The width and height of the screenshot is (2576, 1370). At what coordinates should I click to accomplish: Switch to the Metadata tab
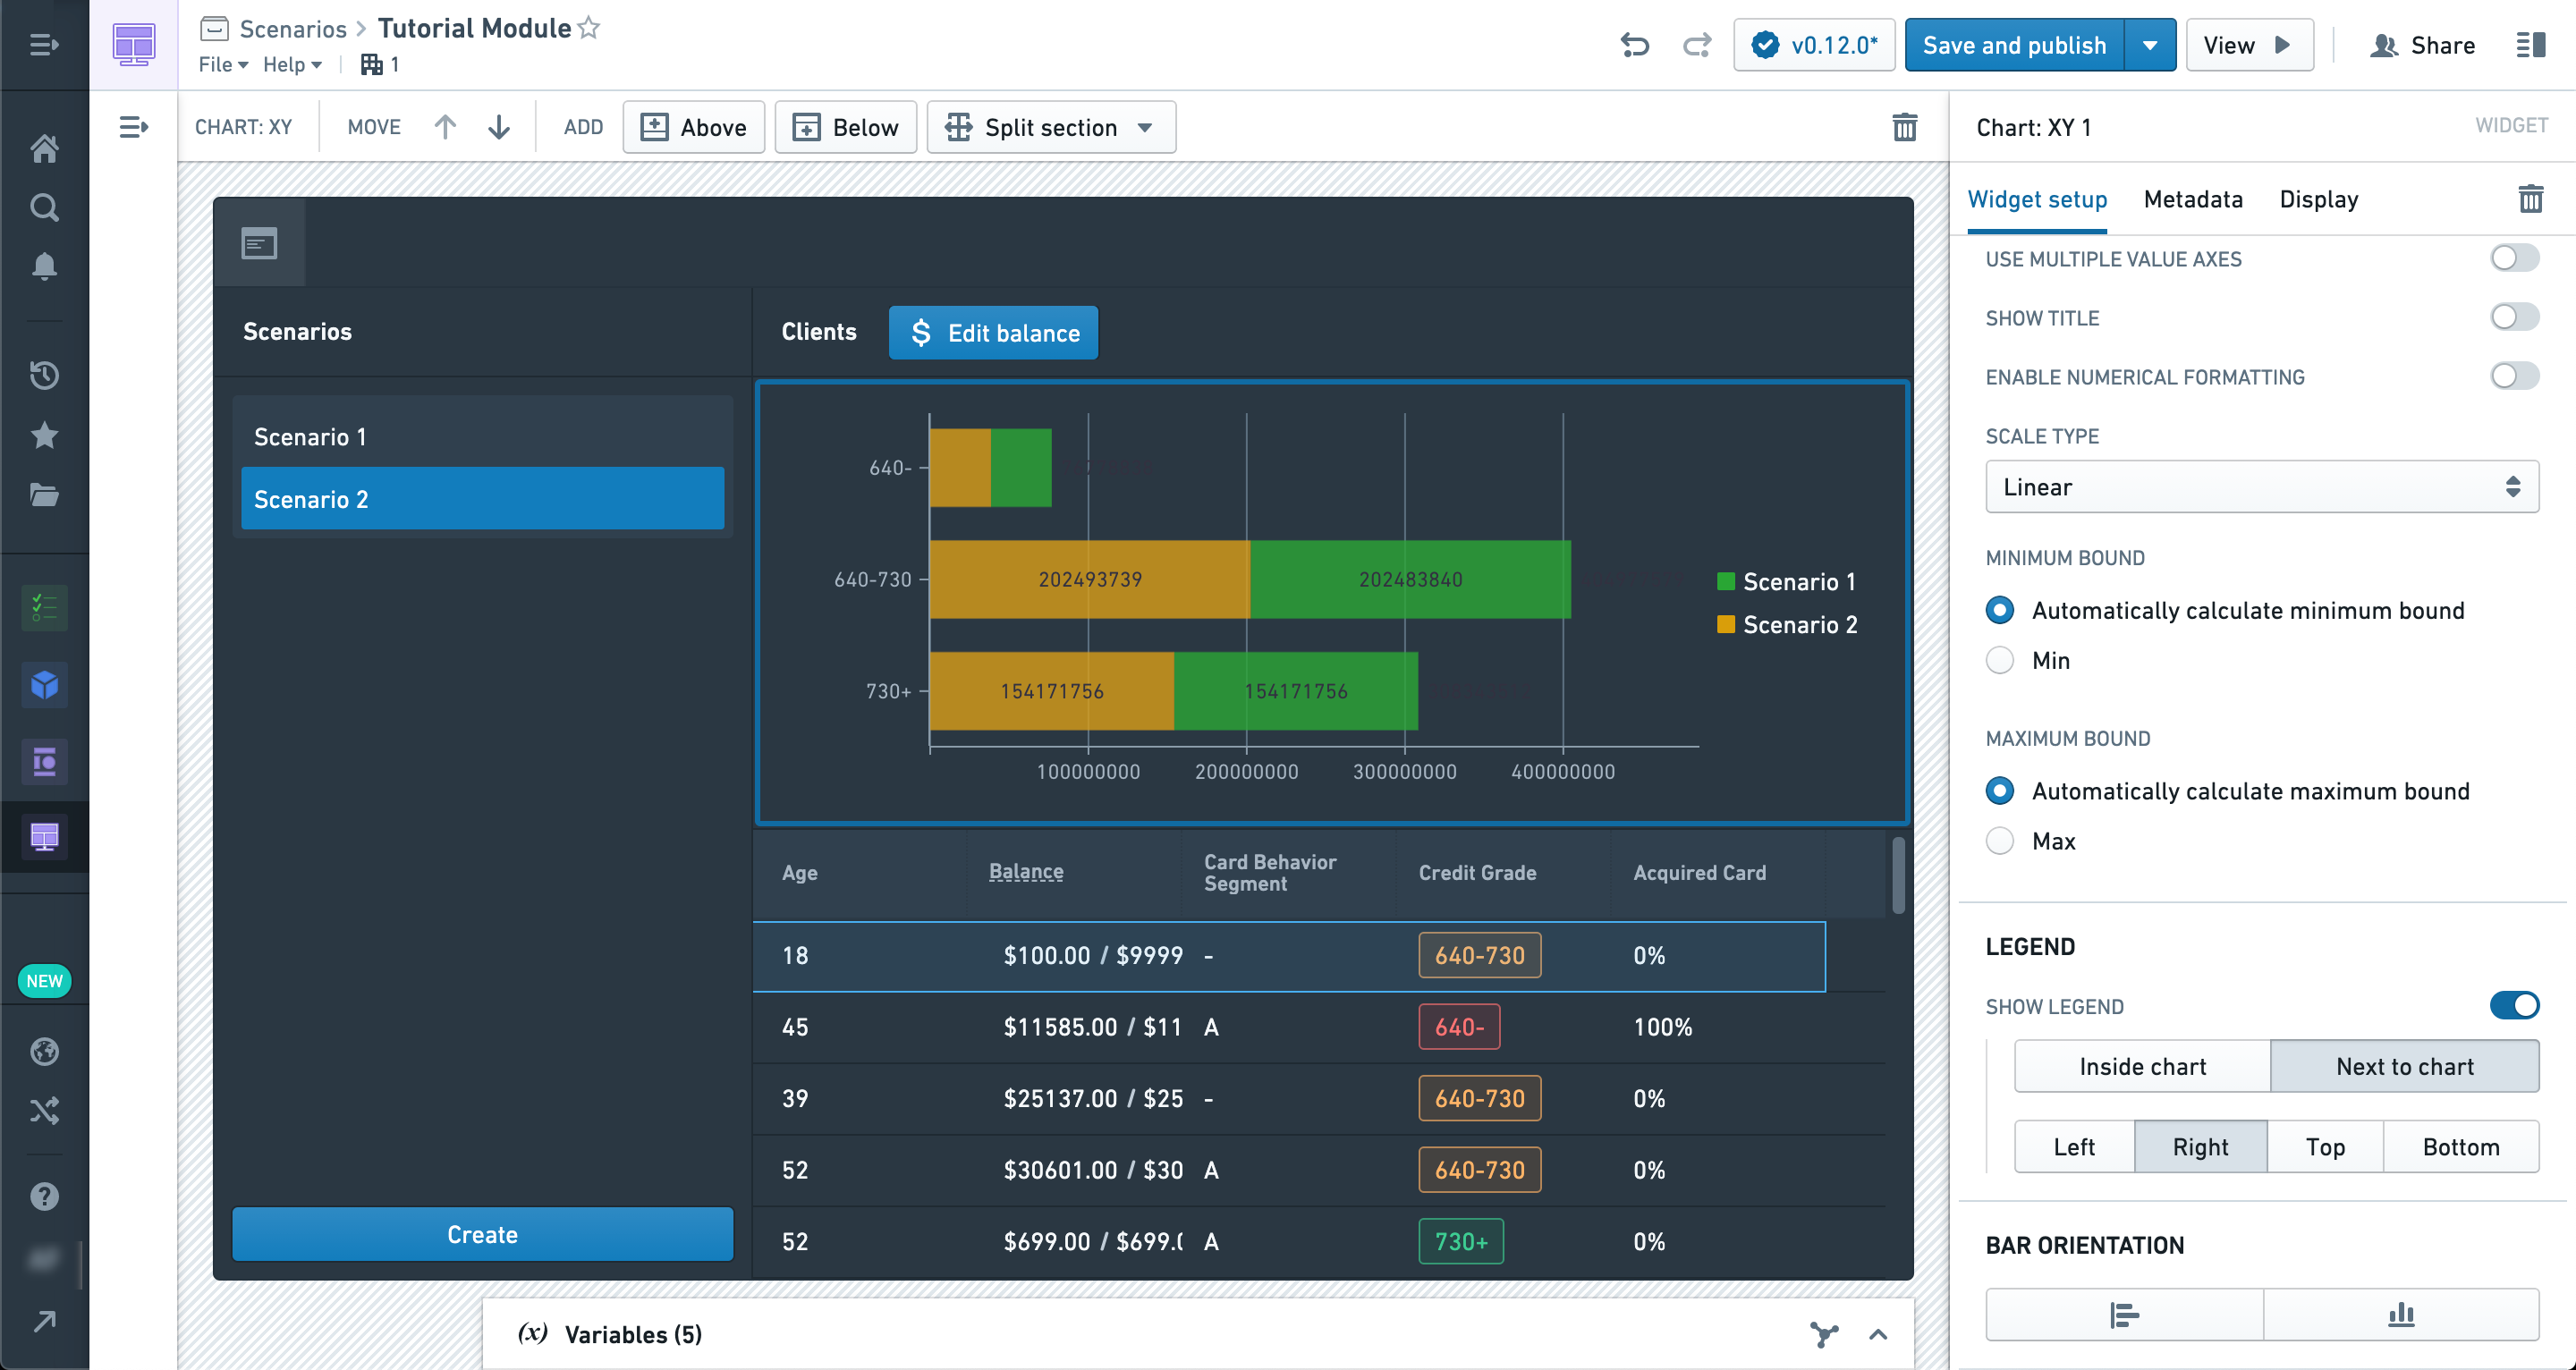click(x=2196, y=199)
